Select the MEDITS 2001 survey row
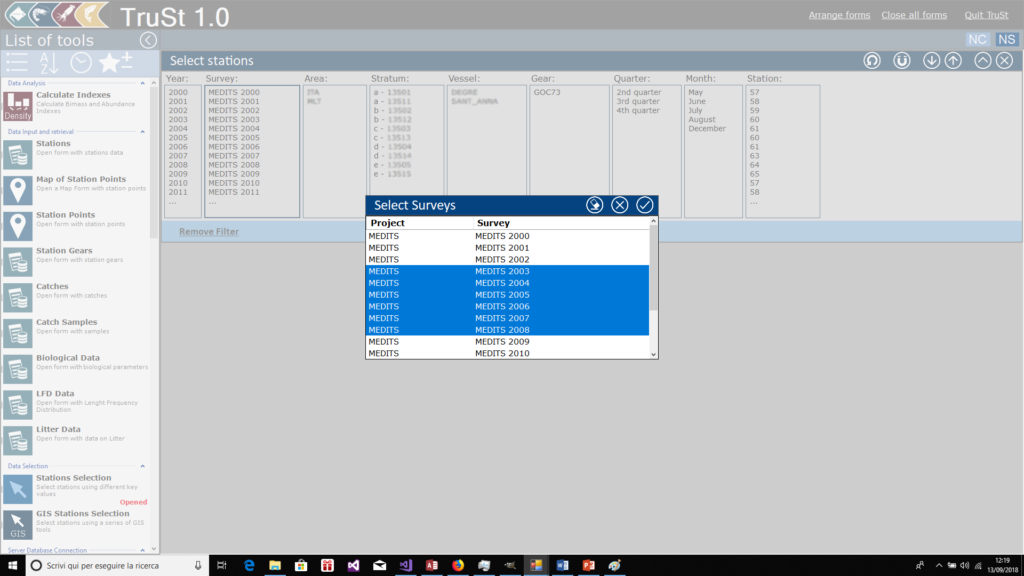This screenshot has height=576, width=1024. pyautogui.click(x=507, y=248)
